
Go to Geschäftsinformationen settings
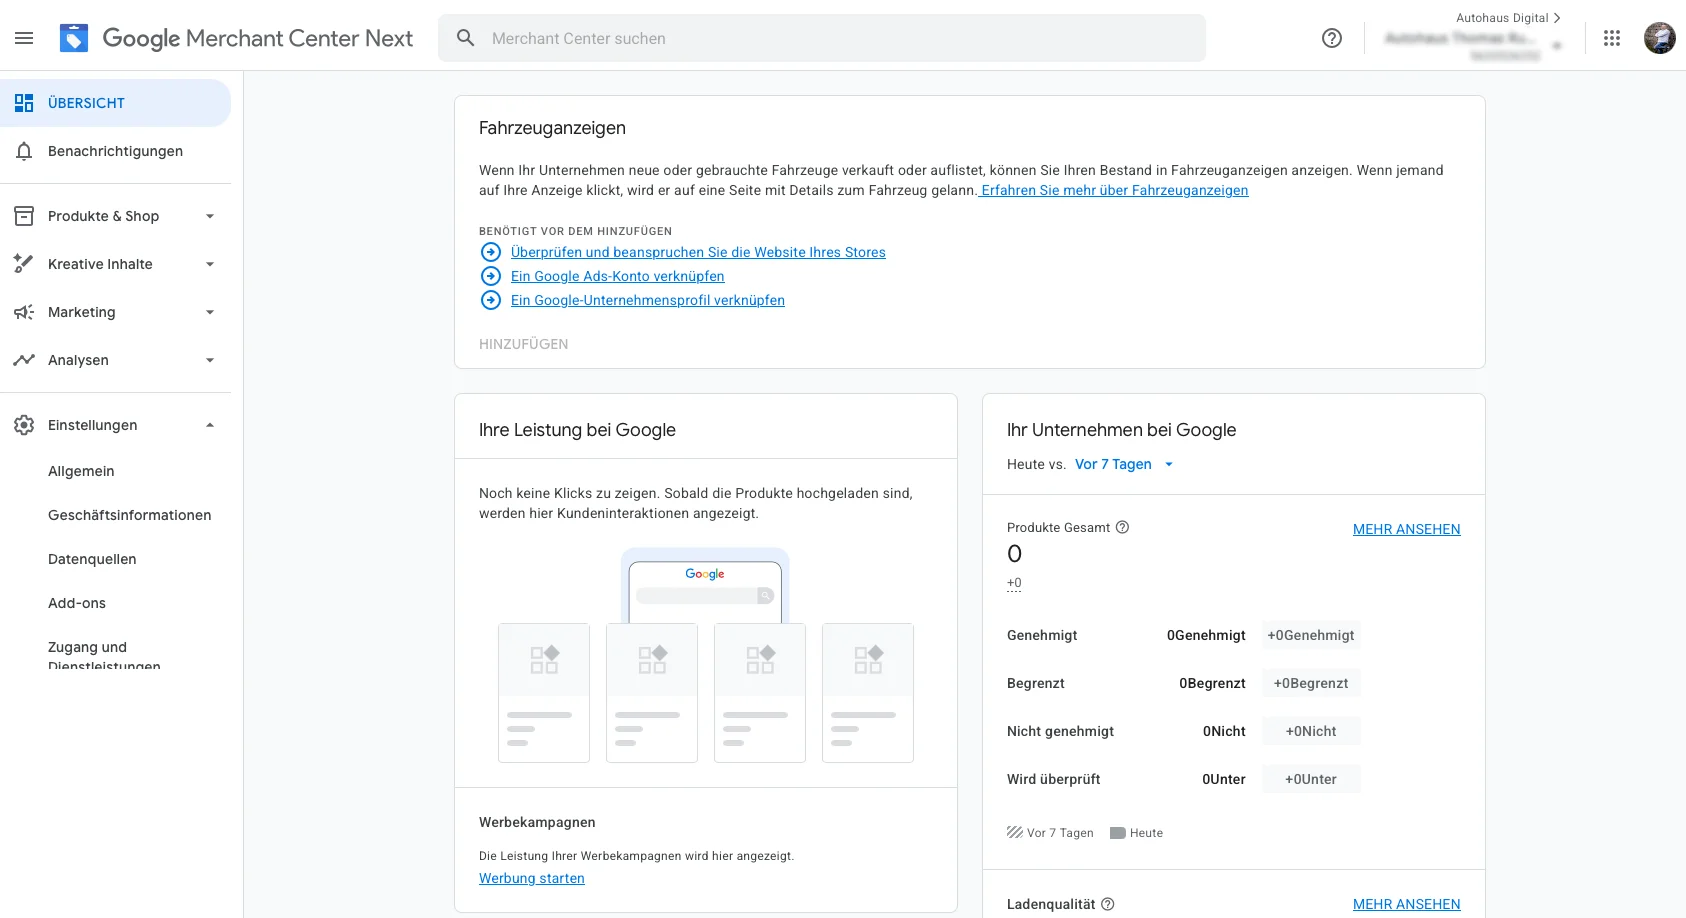click(x=129, y=515)
